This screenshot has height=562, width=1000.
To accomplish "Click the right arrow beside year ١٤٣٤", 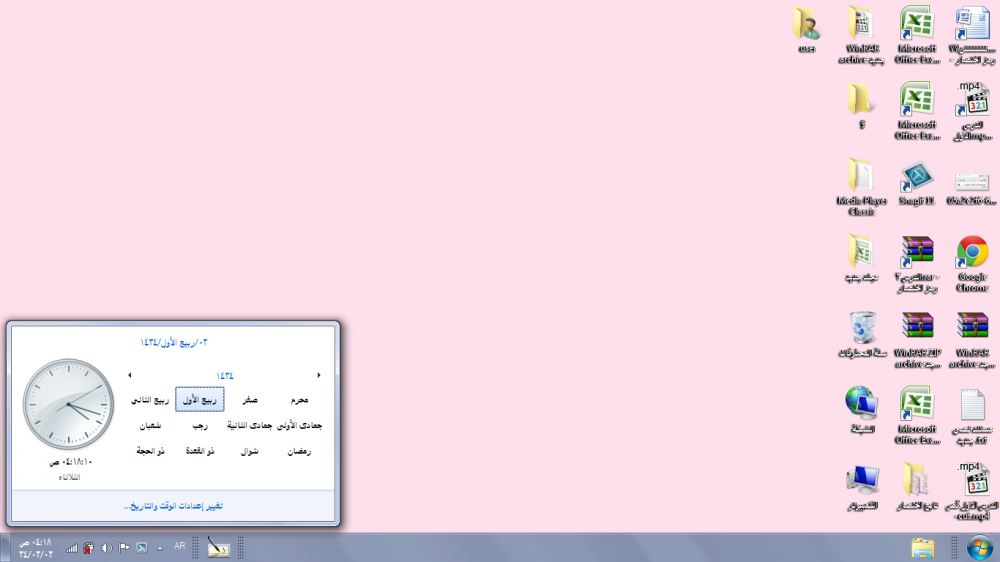I will pyautogui.click(x=319, y=376).
